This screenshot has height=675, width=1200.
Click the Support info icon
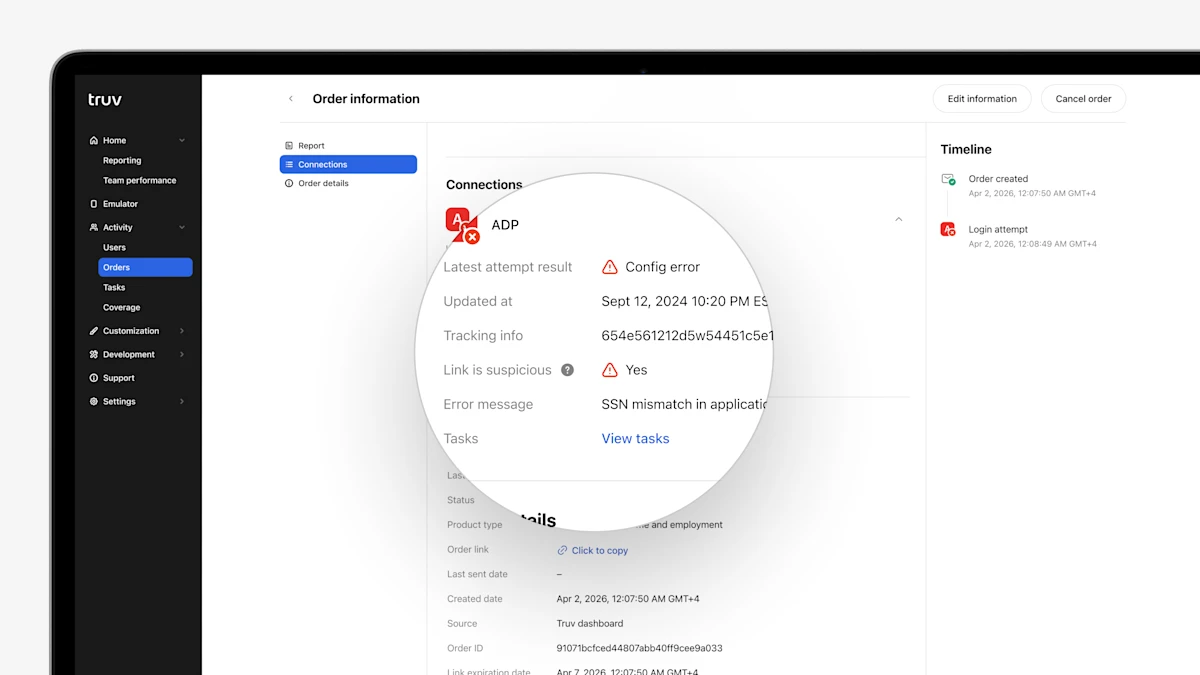(x=94, y=378)
